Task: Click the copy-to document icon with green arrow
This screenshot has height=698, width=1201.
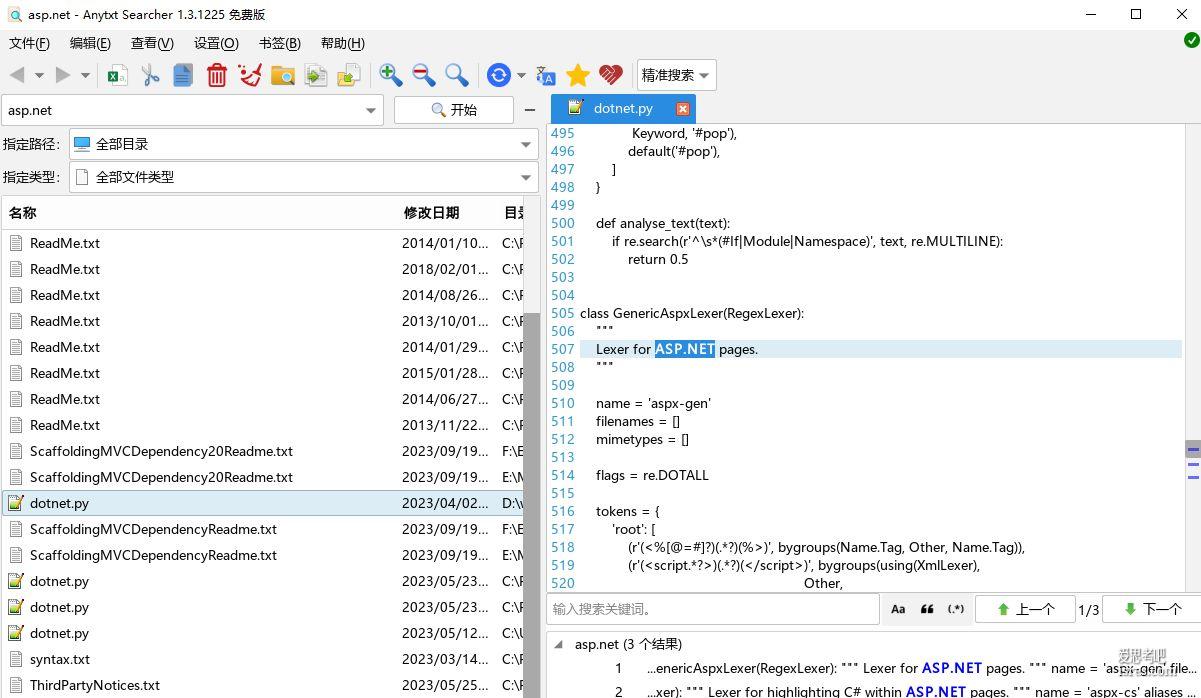Action: pyautogui.click(x=316, y=75)
